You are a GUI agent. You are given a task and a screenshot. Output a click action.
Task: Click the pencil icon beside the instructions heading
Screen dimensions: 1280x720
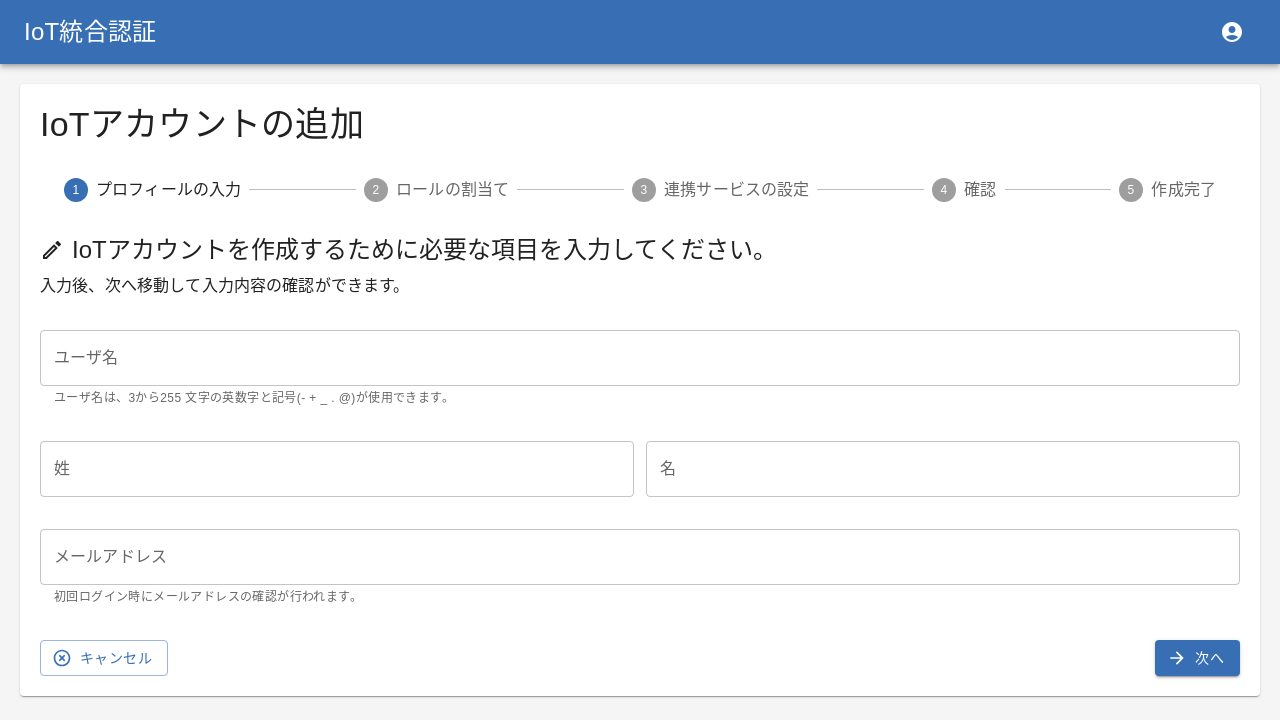[52, 250]
